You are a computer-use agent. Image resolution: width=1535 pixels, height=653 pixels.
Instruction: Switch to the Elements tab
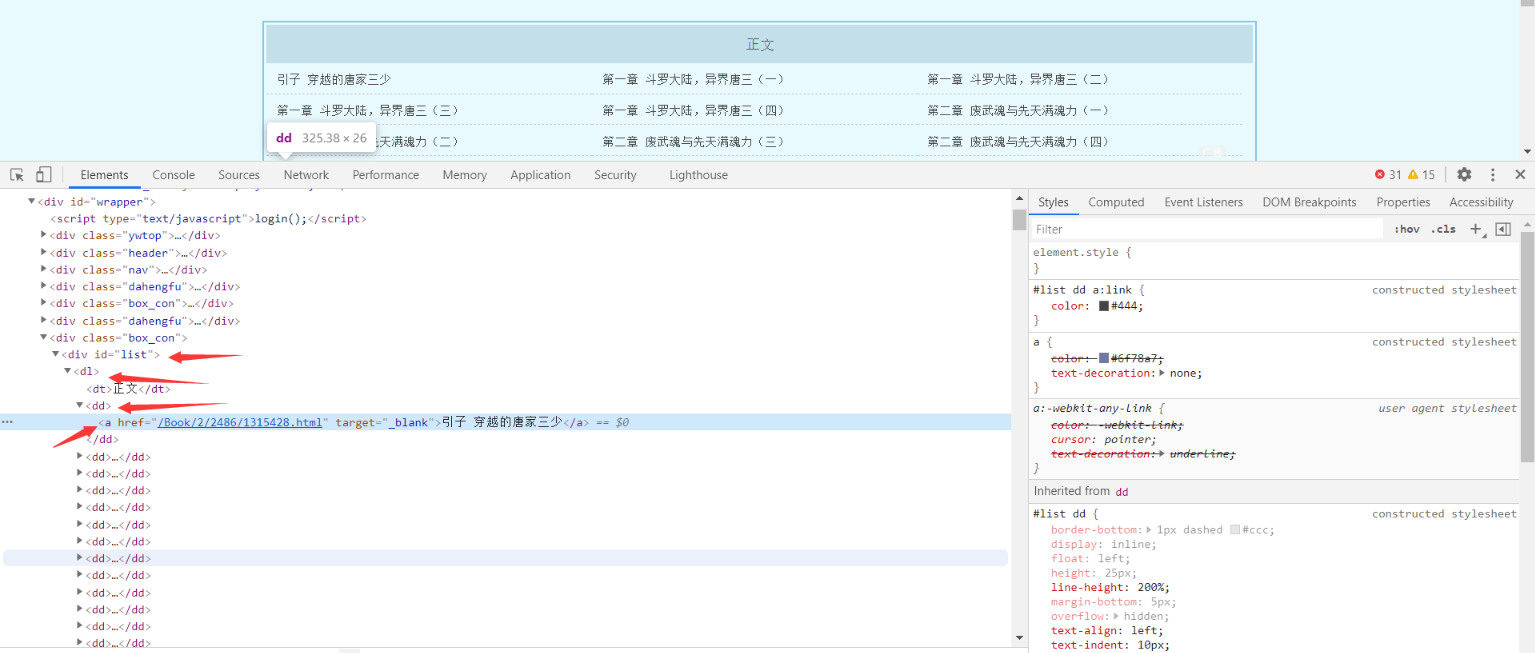[104, 175]
